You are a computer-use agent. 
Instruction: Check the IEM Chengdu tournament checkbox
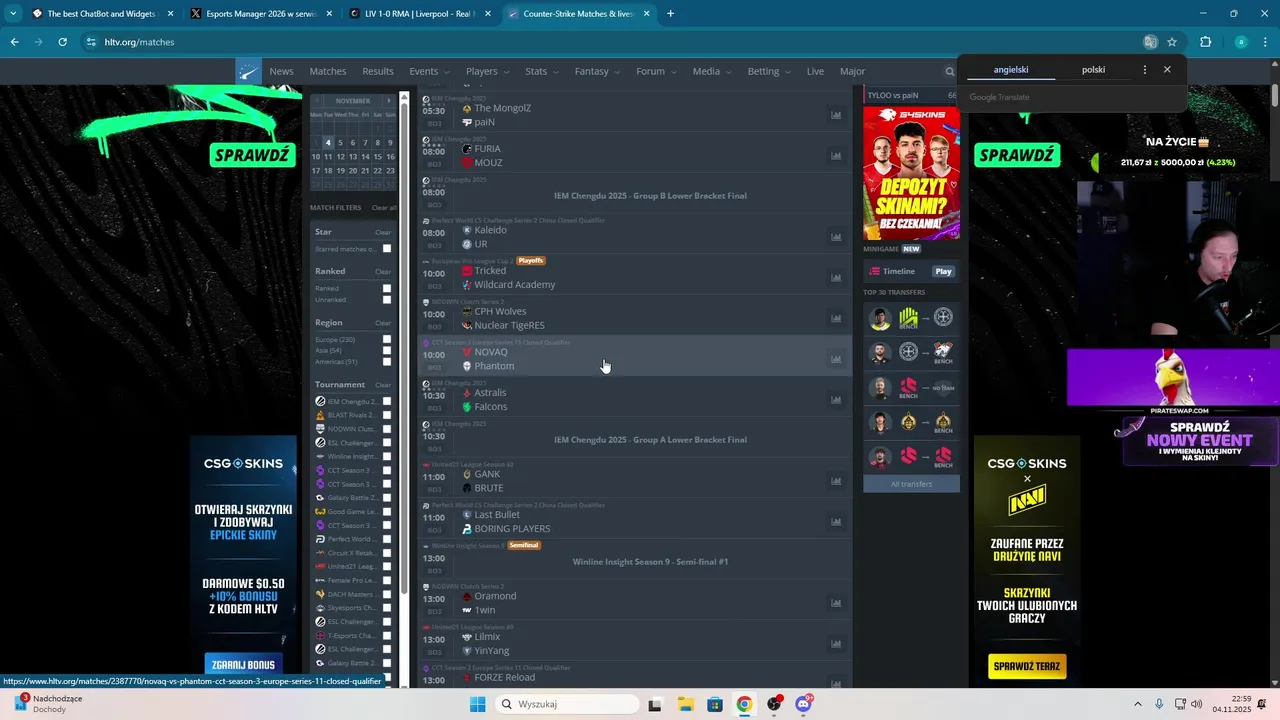[387, 402]
